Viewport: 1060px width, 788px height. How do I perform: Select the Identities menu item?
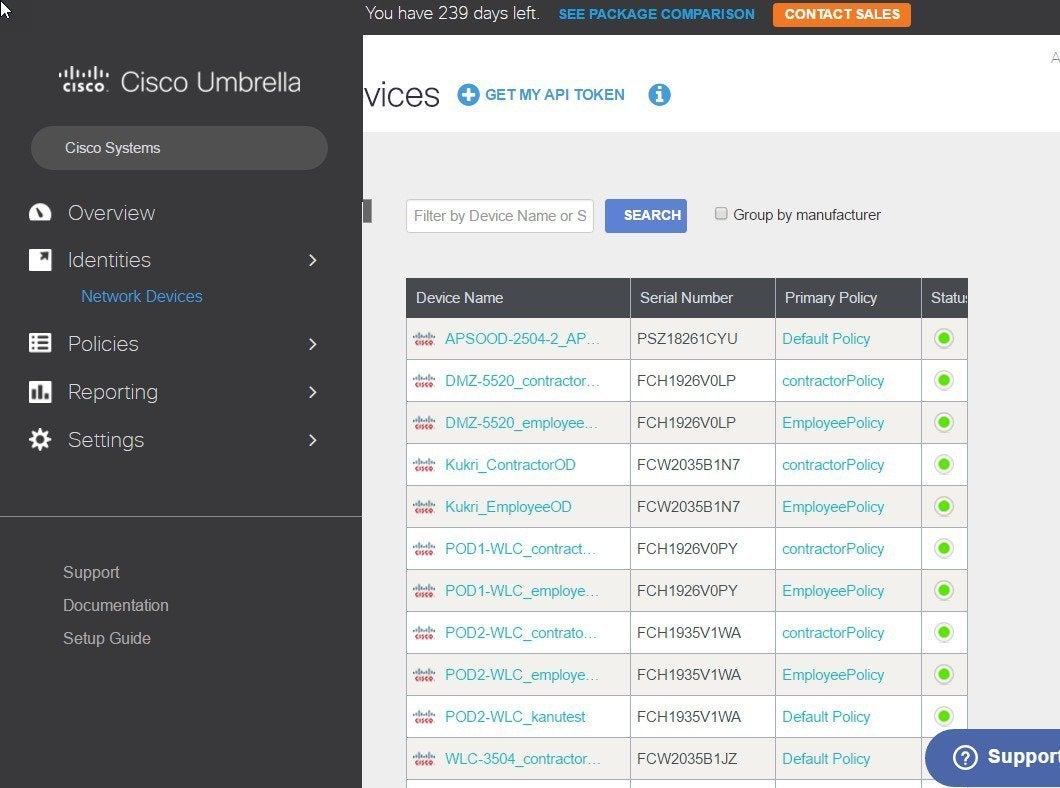pos(109,260)
